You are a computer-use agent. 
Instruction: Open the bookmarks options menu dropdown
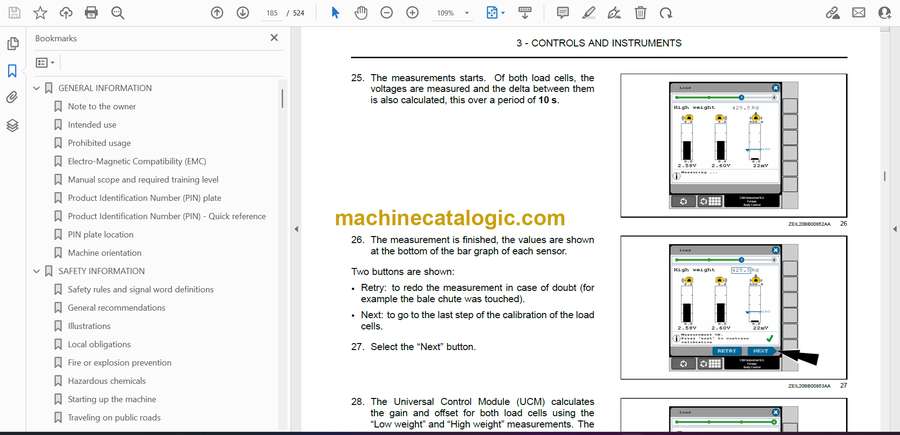(x=45, y=62)
